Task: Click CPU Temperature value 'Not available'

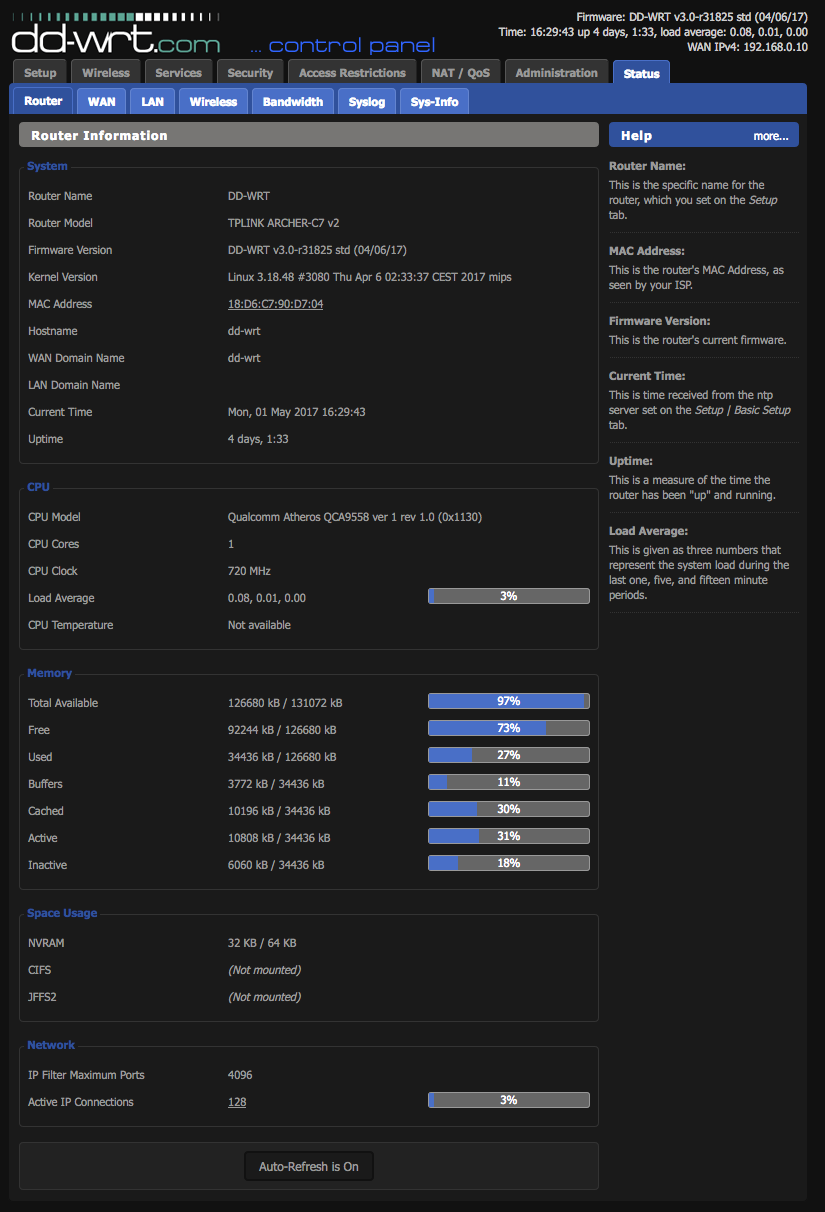Action: (259, 625)
